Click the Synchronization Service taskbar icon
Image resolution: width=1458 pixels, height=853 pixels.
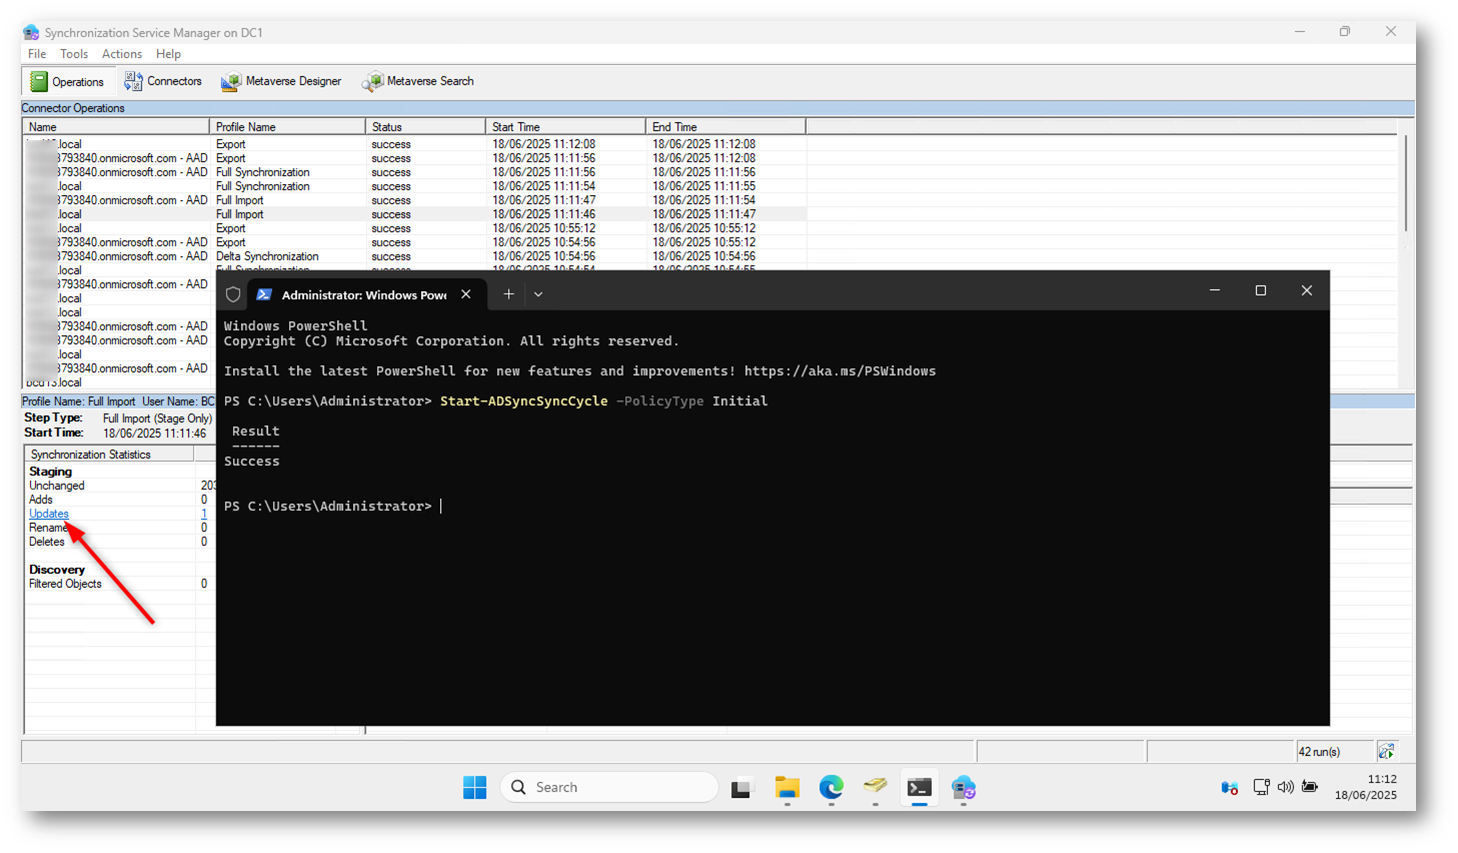click(x=963, y=788)
